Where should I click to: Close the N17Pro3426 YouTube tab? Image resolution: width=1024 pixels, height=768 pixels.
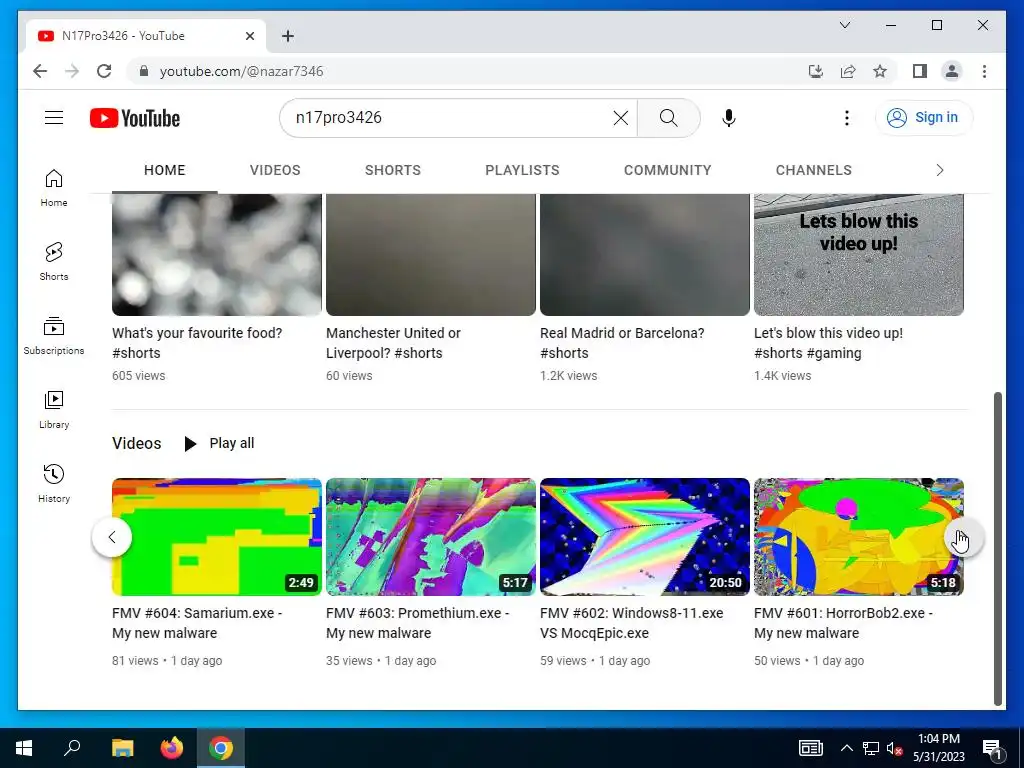[249, 36]
